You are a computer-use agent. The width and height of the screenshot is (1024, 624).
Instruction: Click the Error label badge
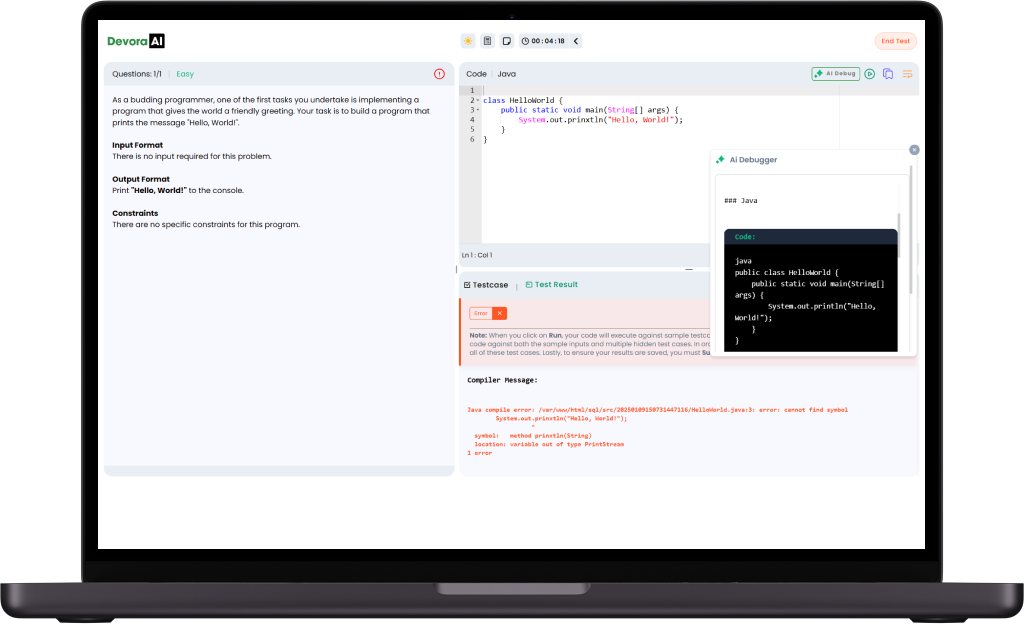coord(481,313)
